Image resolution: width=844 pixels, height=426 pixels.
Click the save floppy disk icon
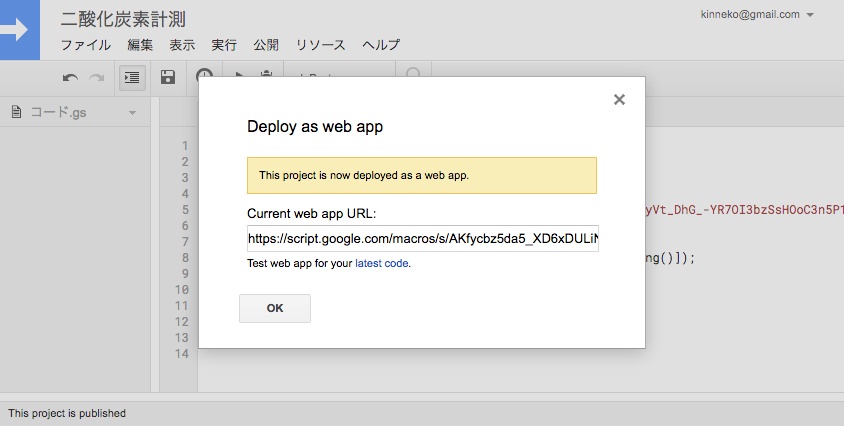coord(168,78)
